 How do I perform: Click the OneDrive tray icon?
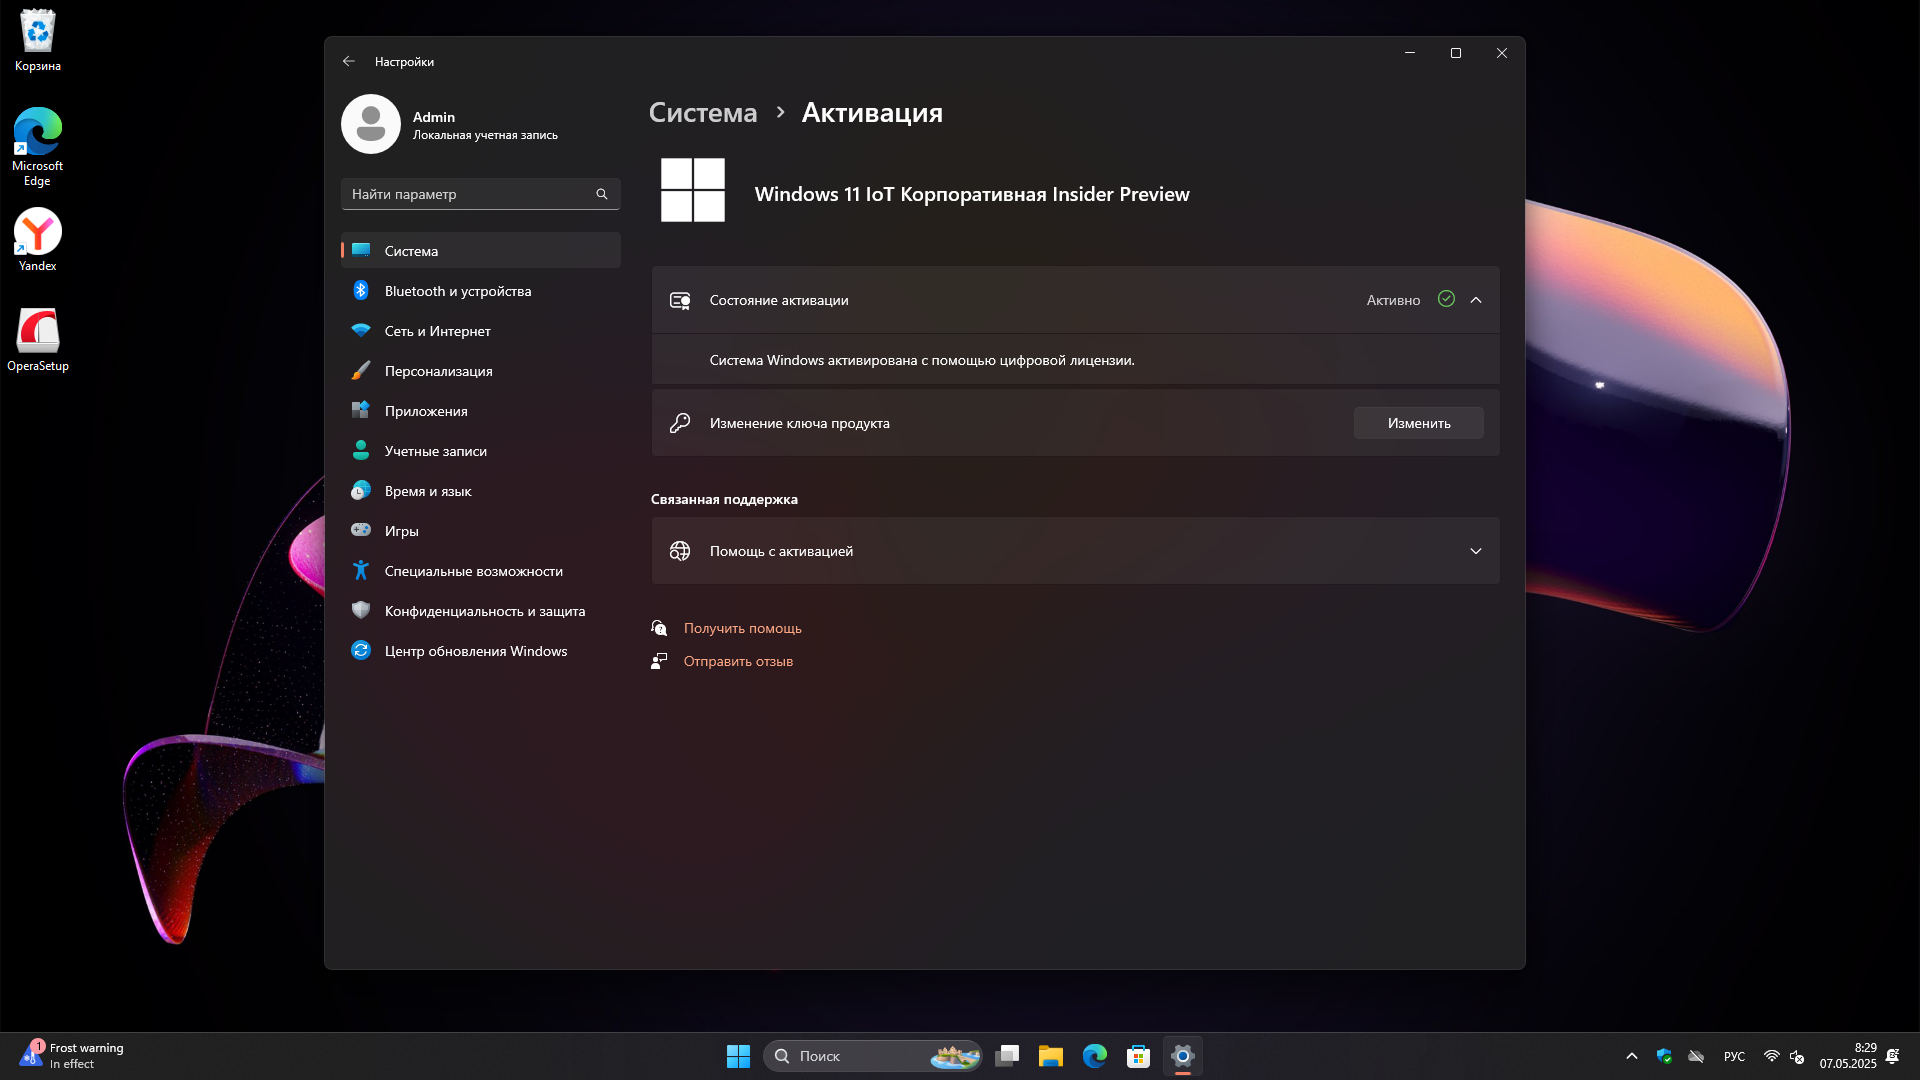pos(1696,1056)
